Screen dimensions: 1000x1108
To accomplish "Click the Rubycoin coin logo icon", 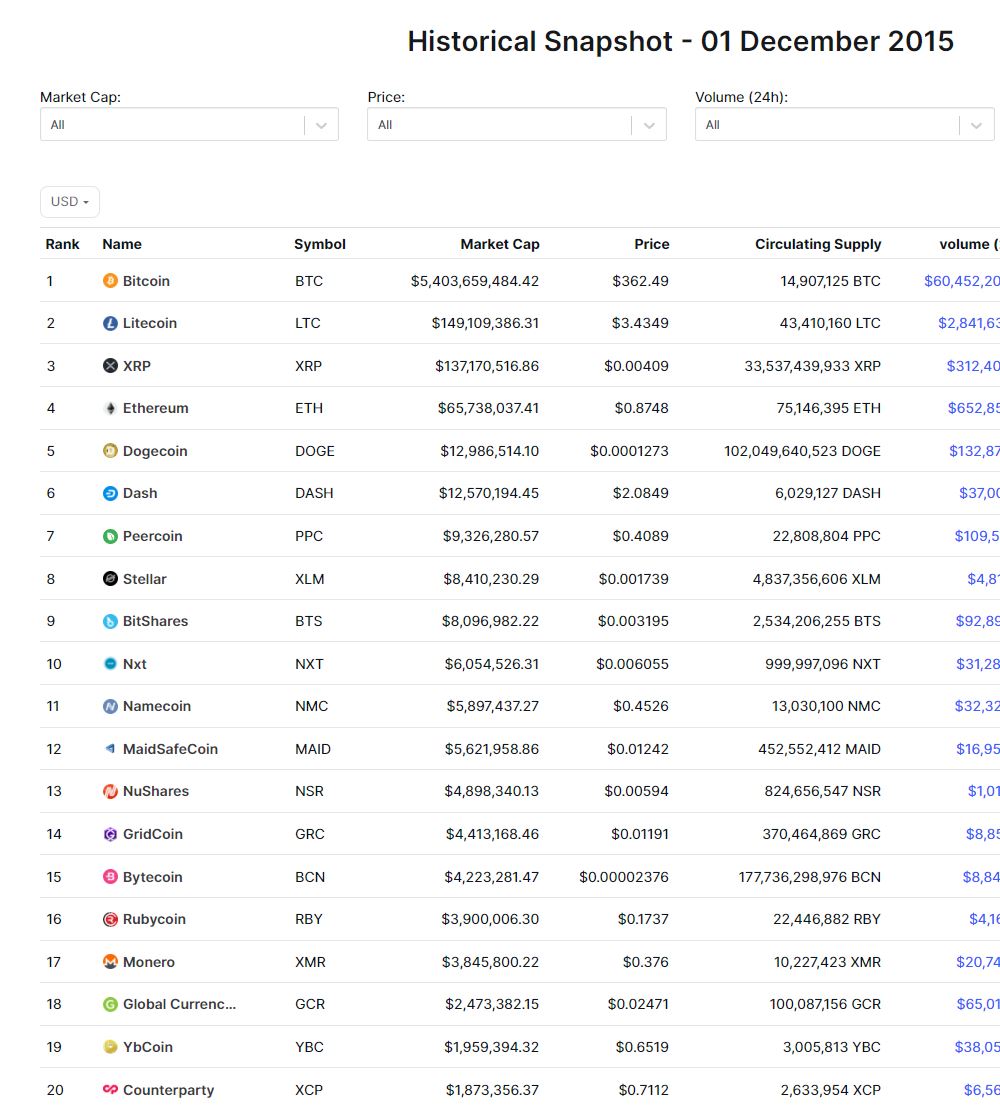I will pos(110,919).
